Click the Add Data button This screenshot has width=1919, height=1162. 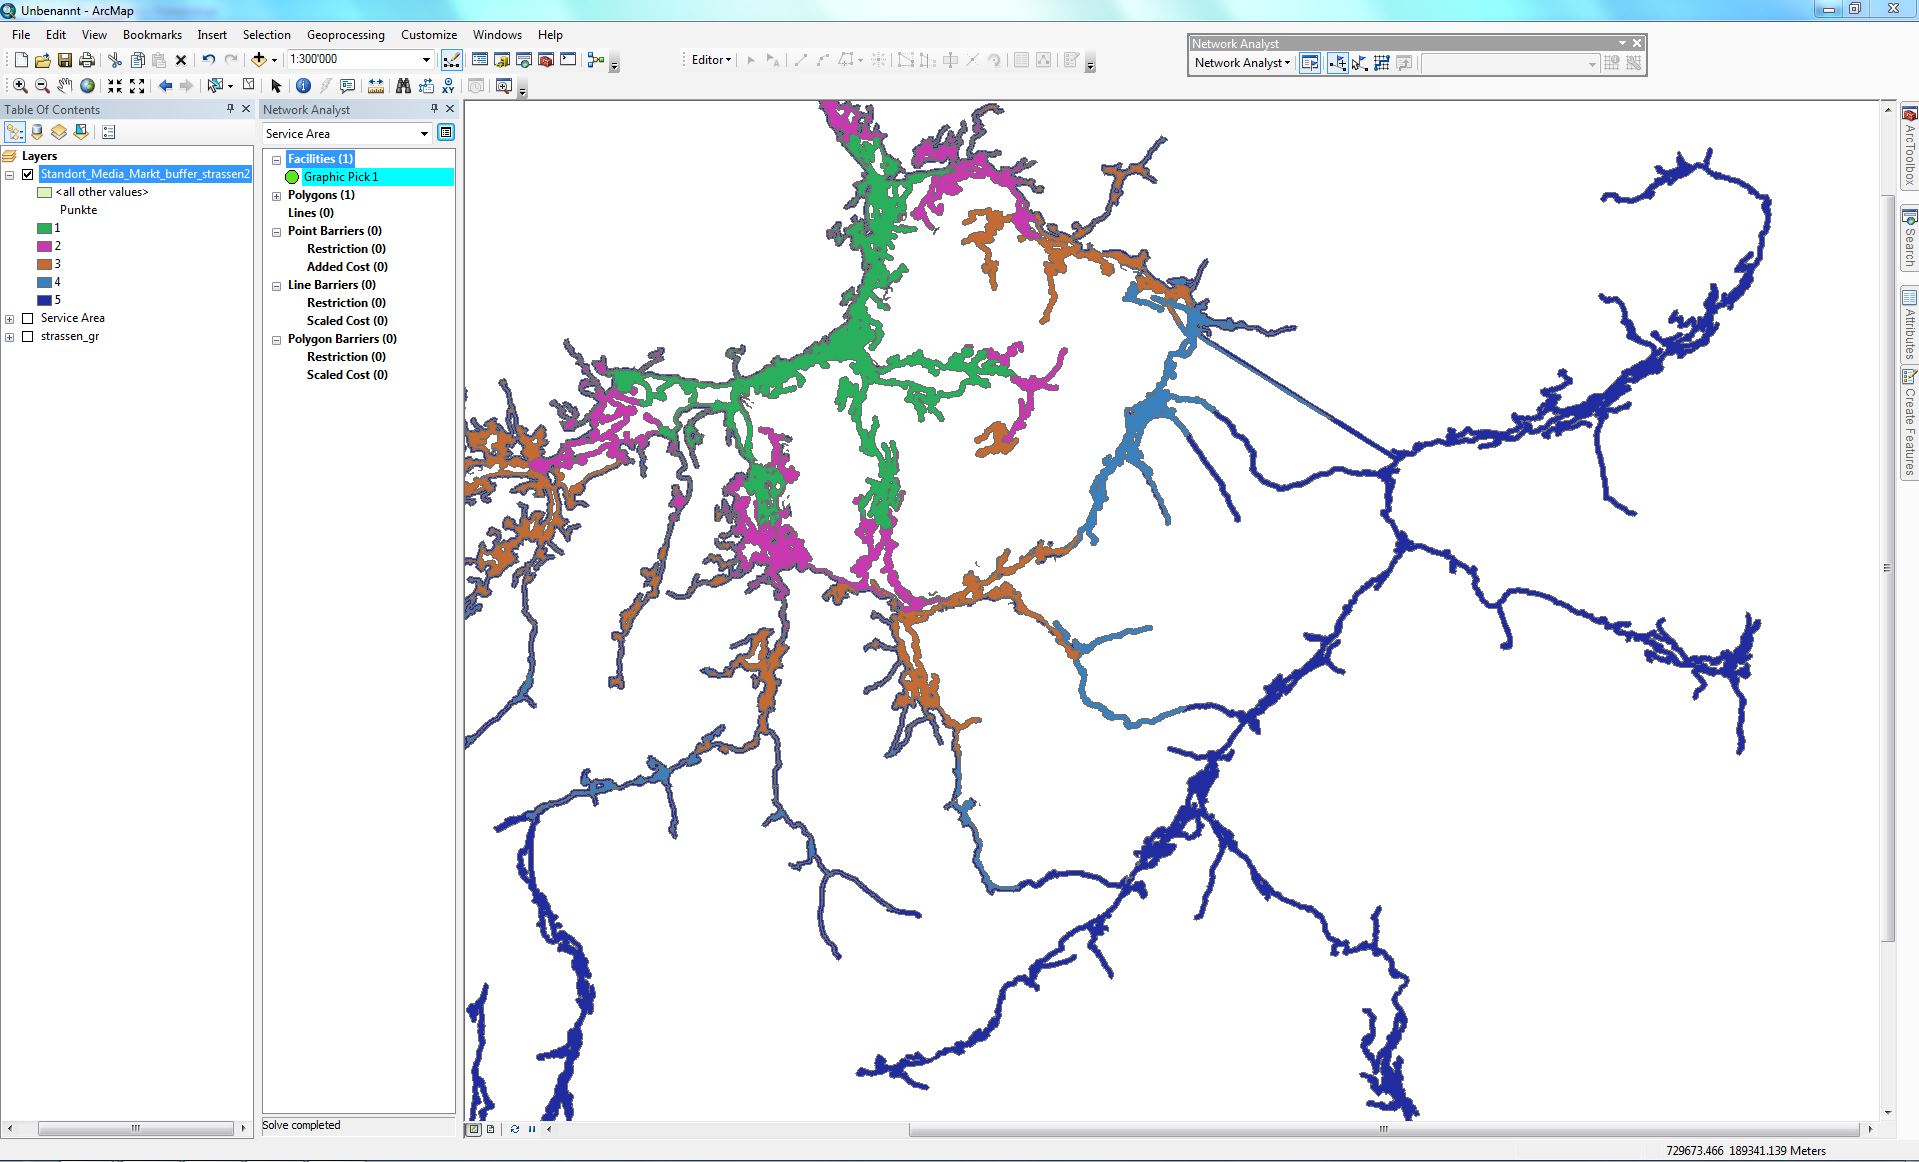pyautogui.click(x=258, y=60)
